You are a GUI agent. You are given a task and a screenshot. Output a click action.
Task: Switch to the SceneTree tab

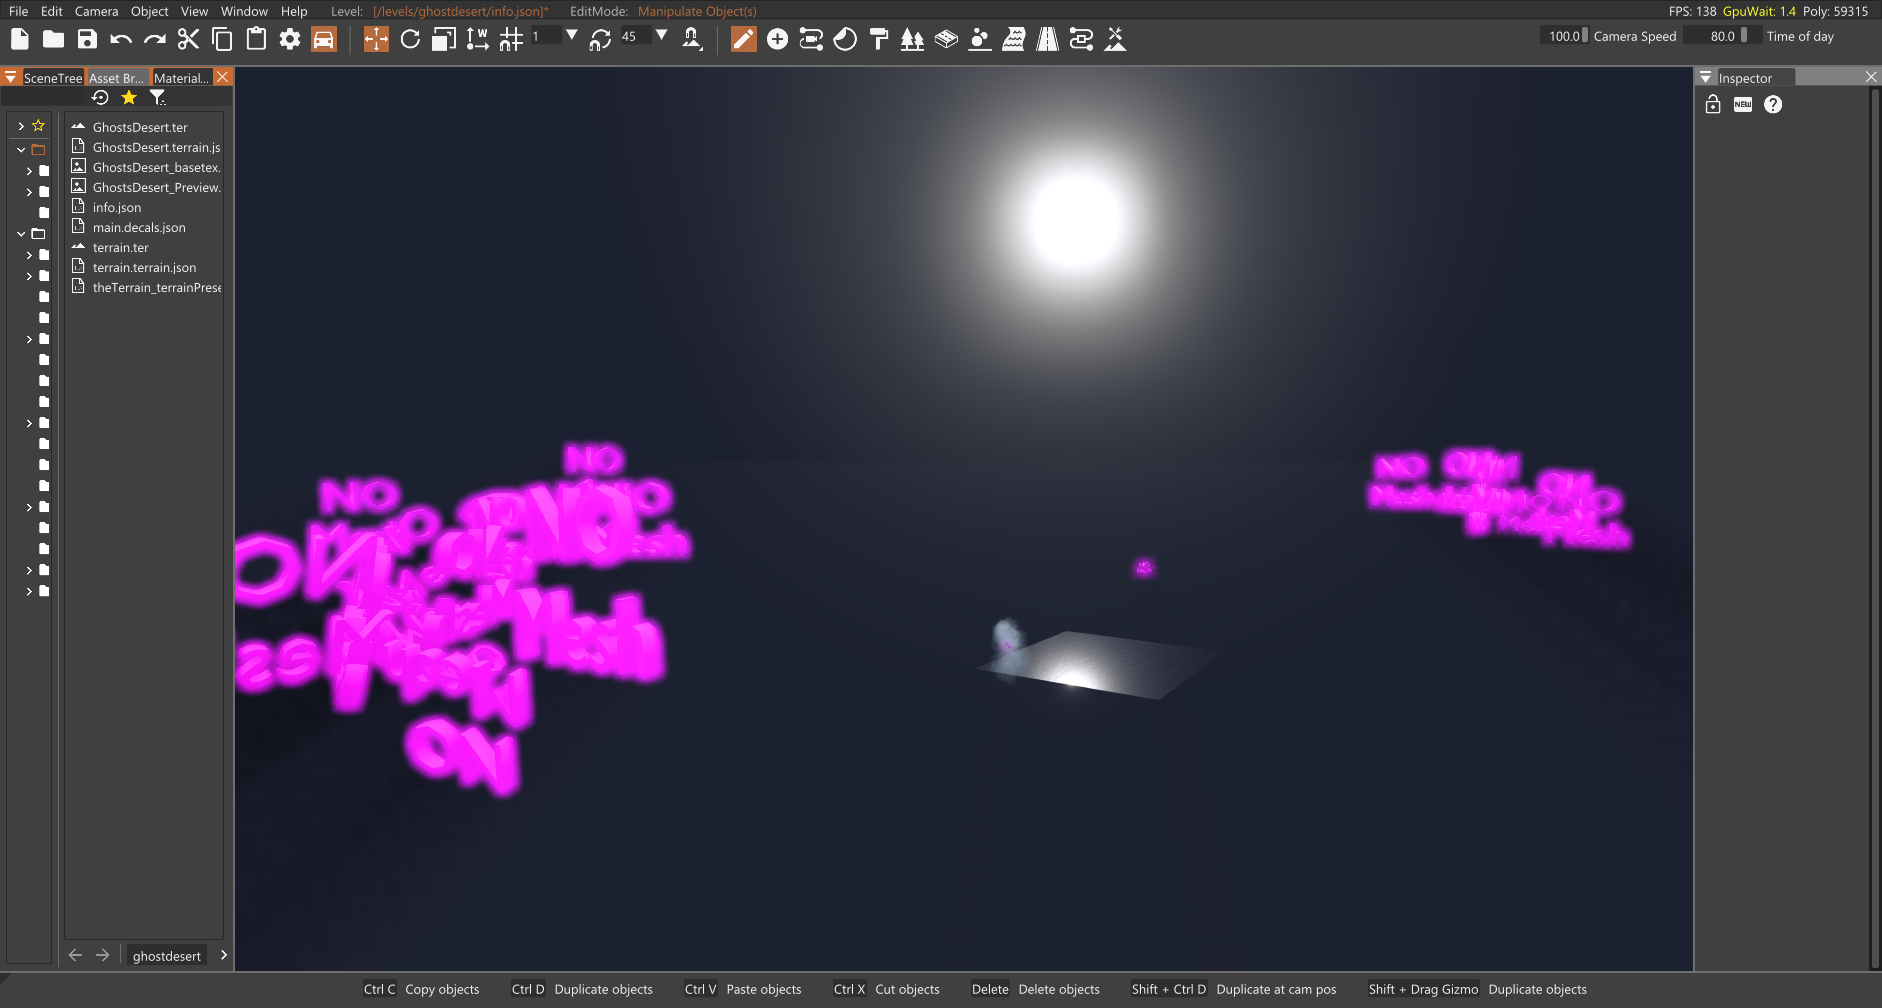click(x=52, y=77)
